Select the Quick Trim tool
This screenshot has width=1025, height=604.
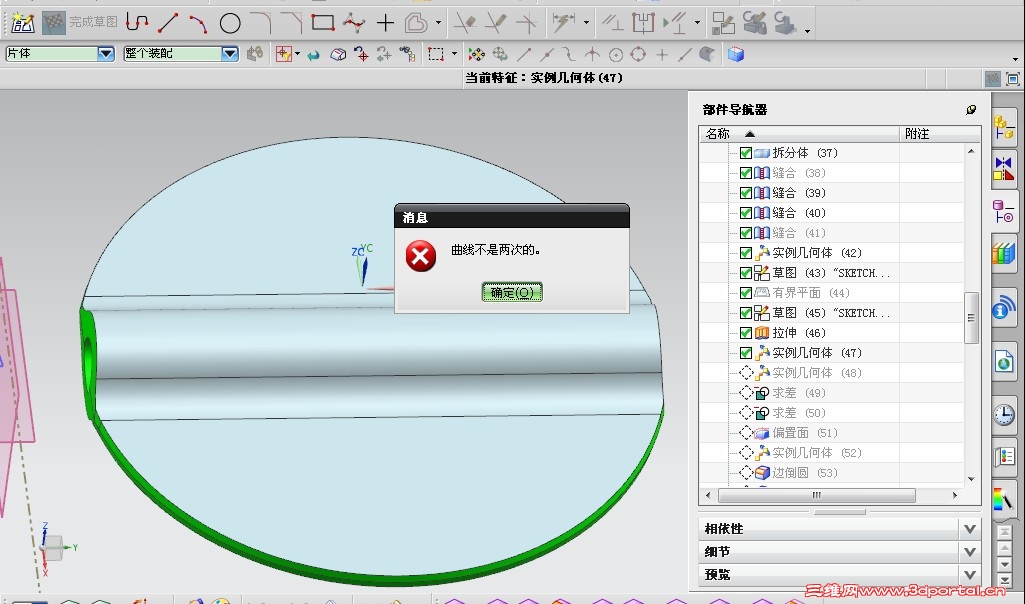(465, 24)
